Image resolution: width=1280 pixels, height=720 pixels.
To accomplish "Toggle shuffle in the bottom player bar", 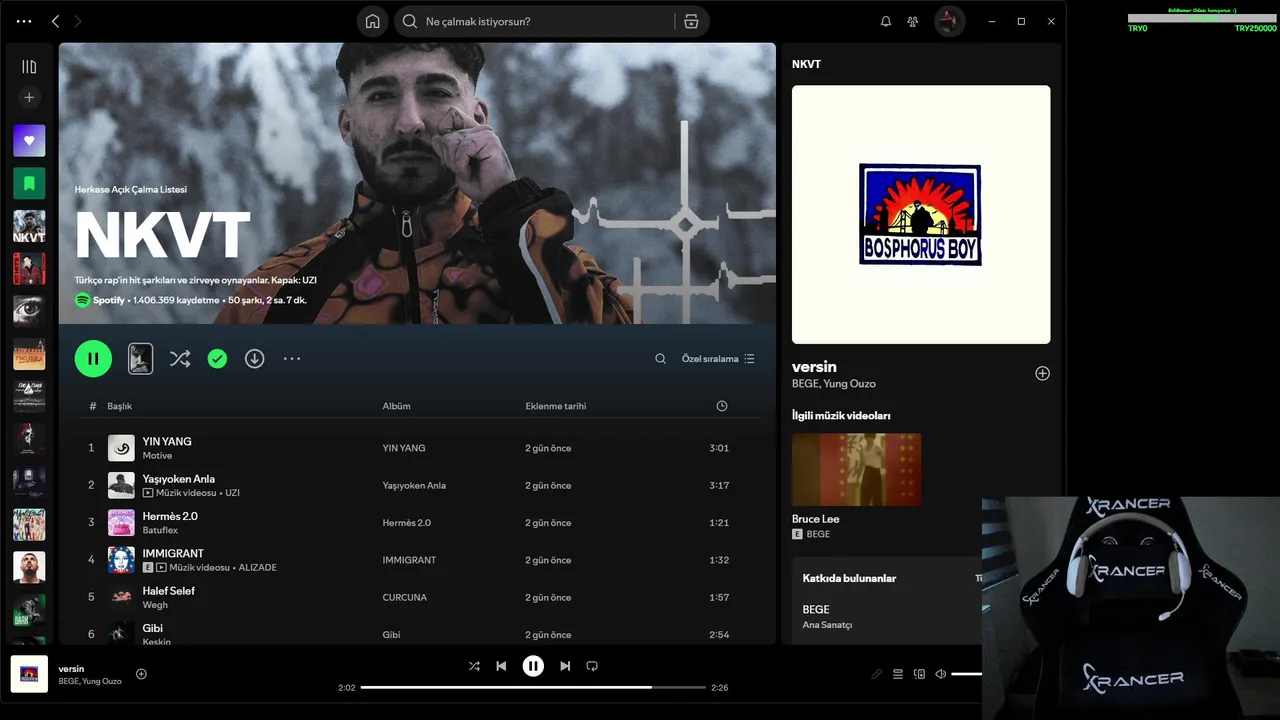I will pyautogui.click(x=474, y=666).
